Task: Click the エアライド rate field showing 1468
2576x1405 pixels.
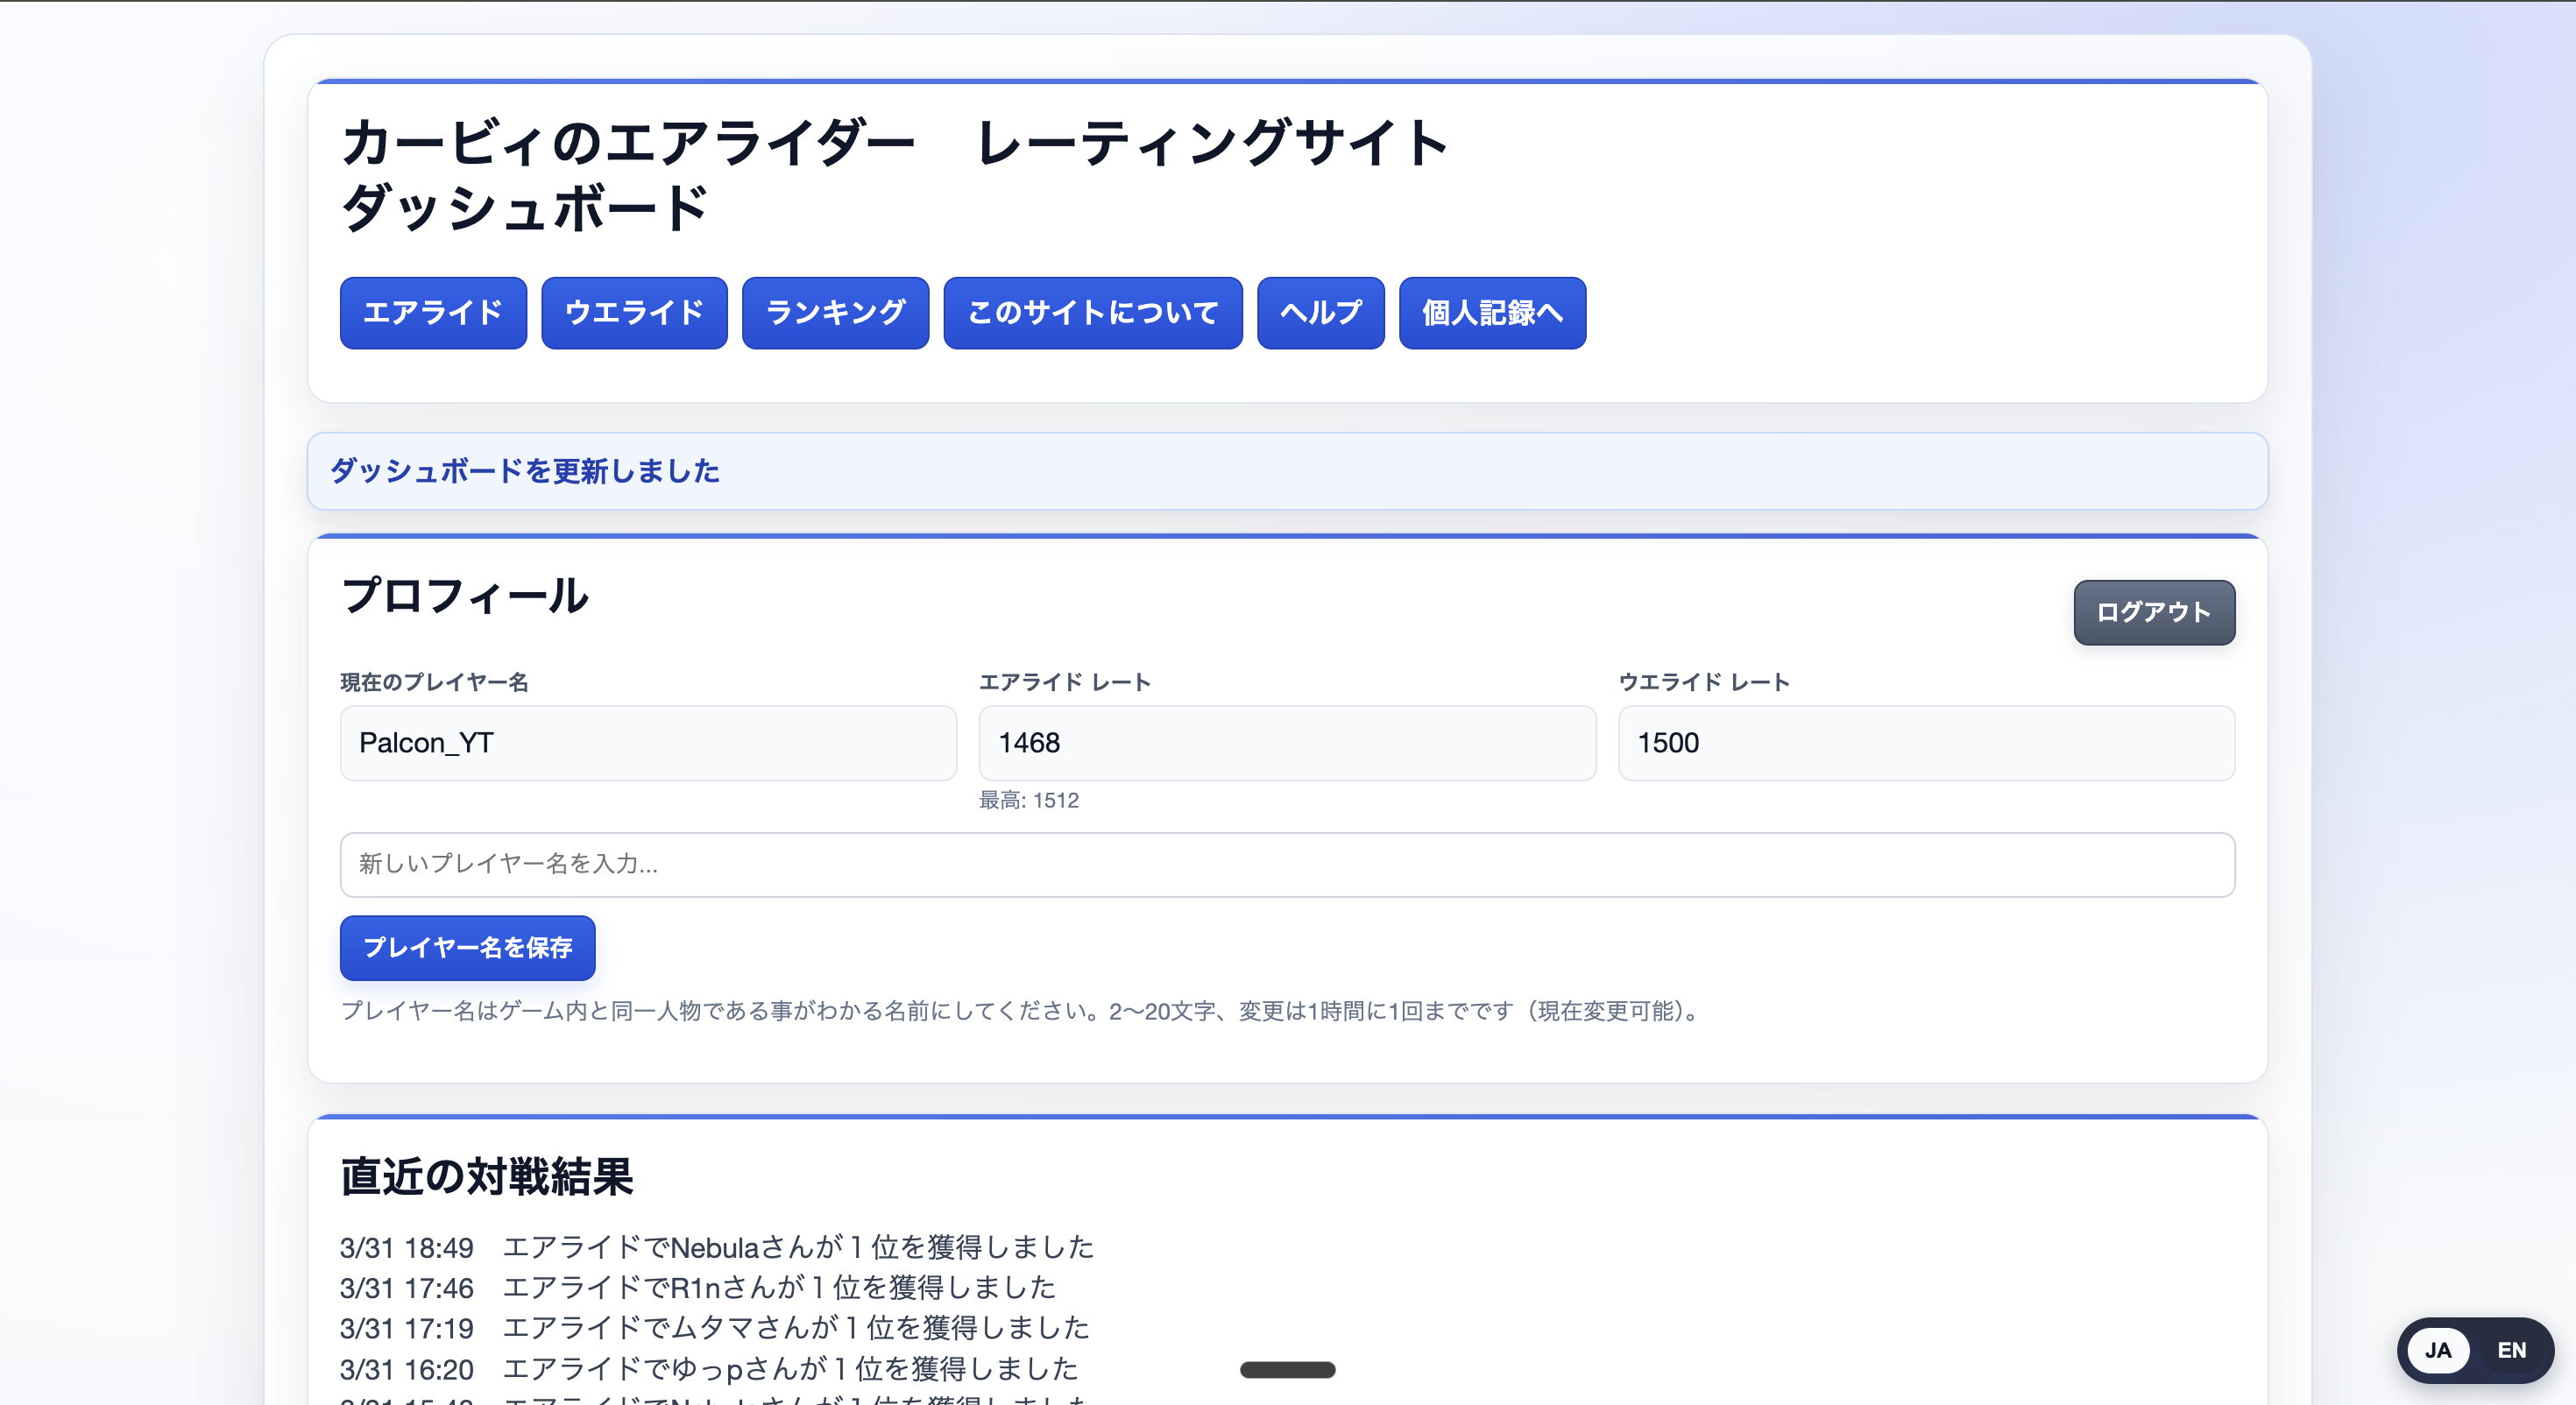Action: click(1287, 743)
